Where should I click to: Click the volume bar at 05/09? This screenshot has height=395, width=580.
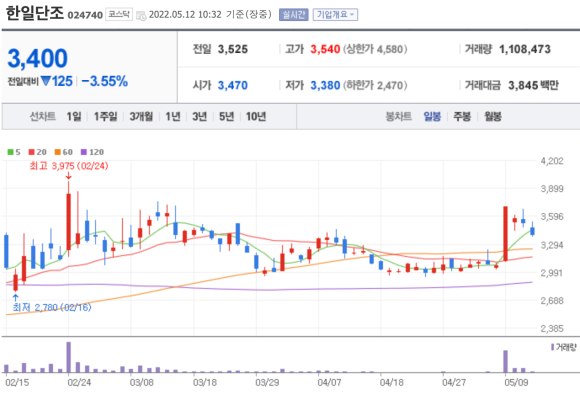(x=505, y=361)
